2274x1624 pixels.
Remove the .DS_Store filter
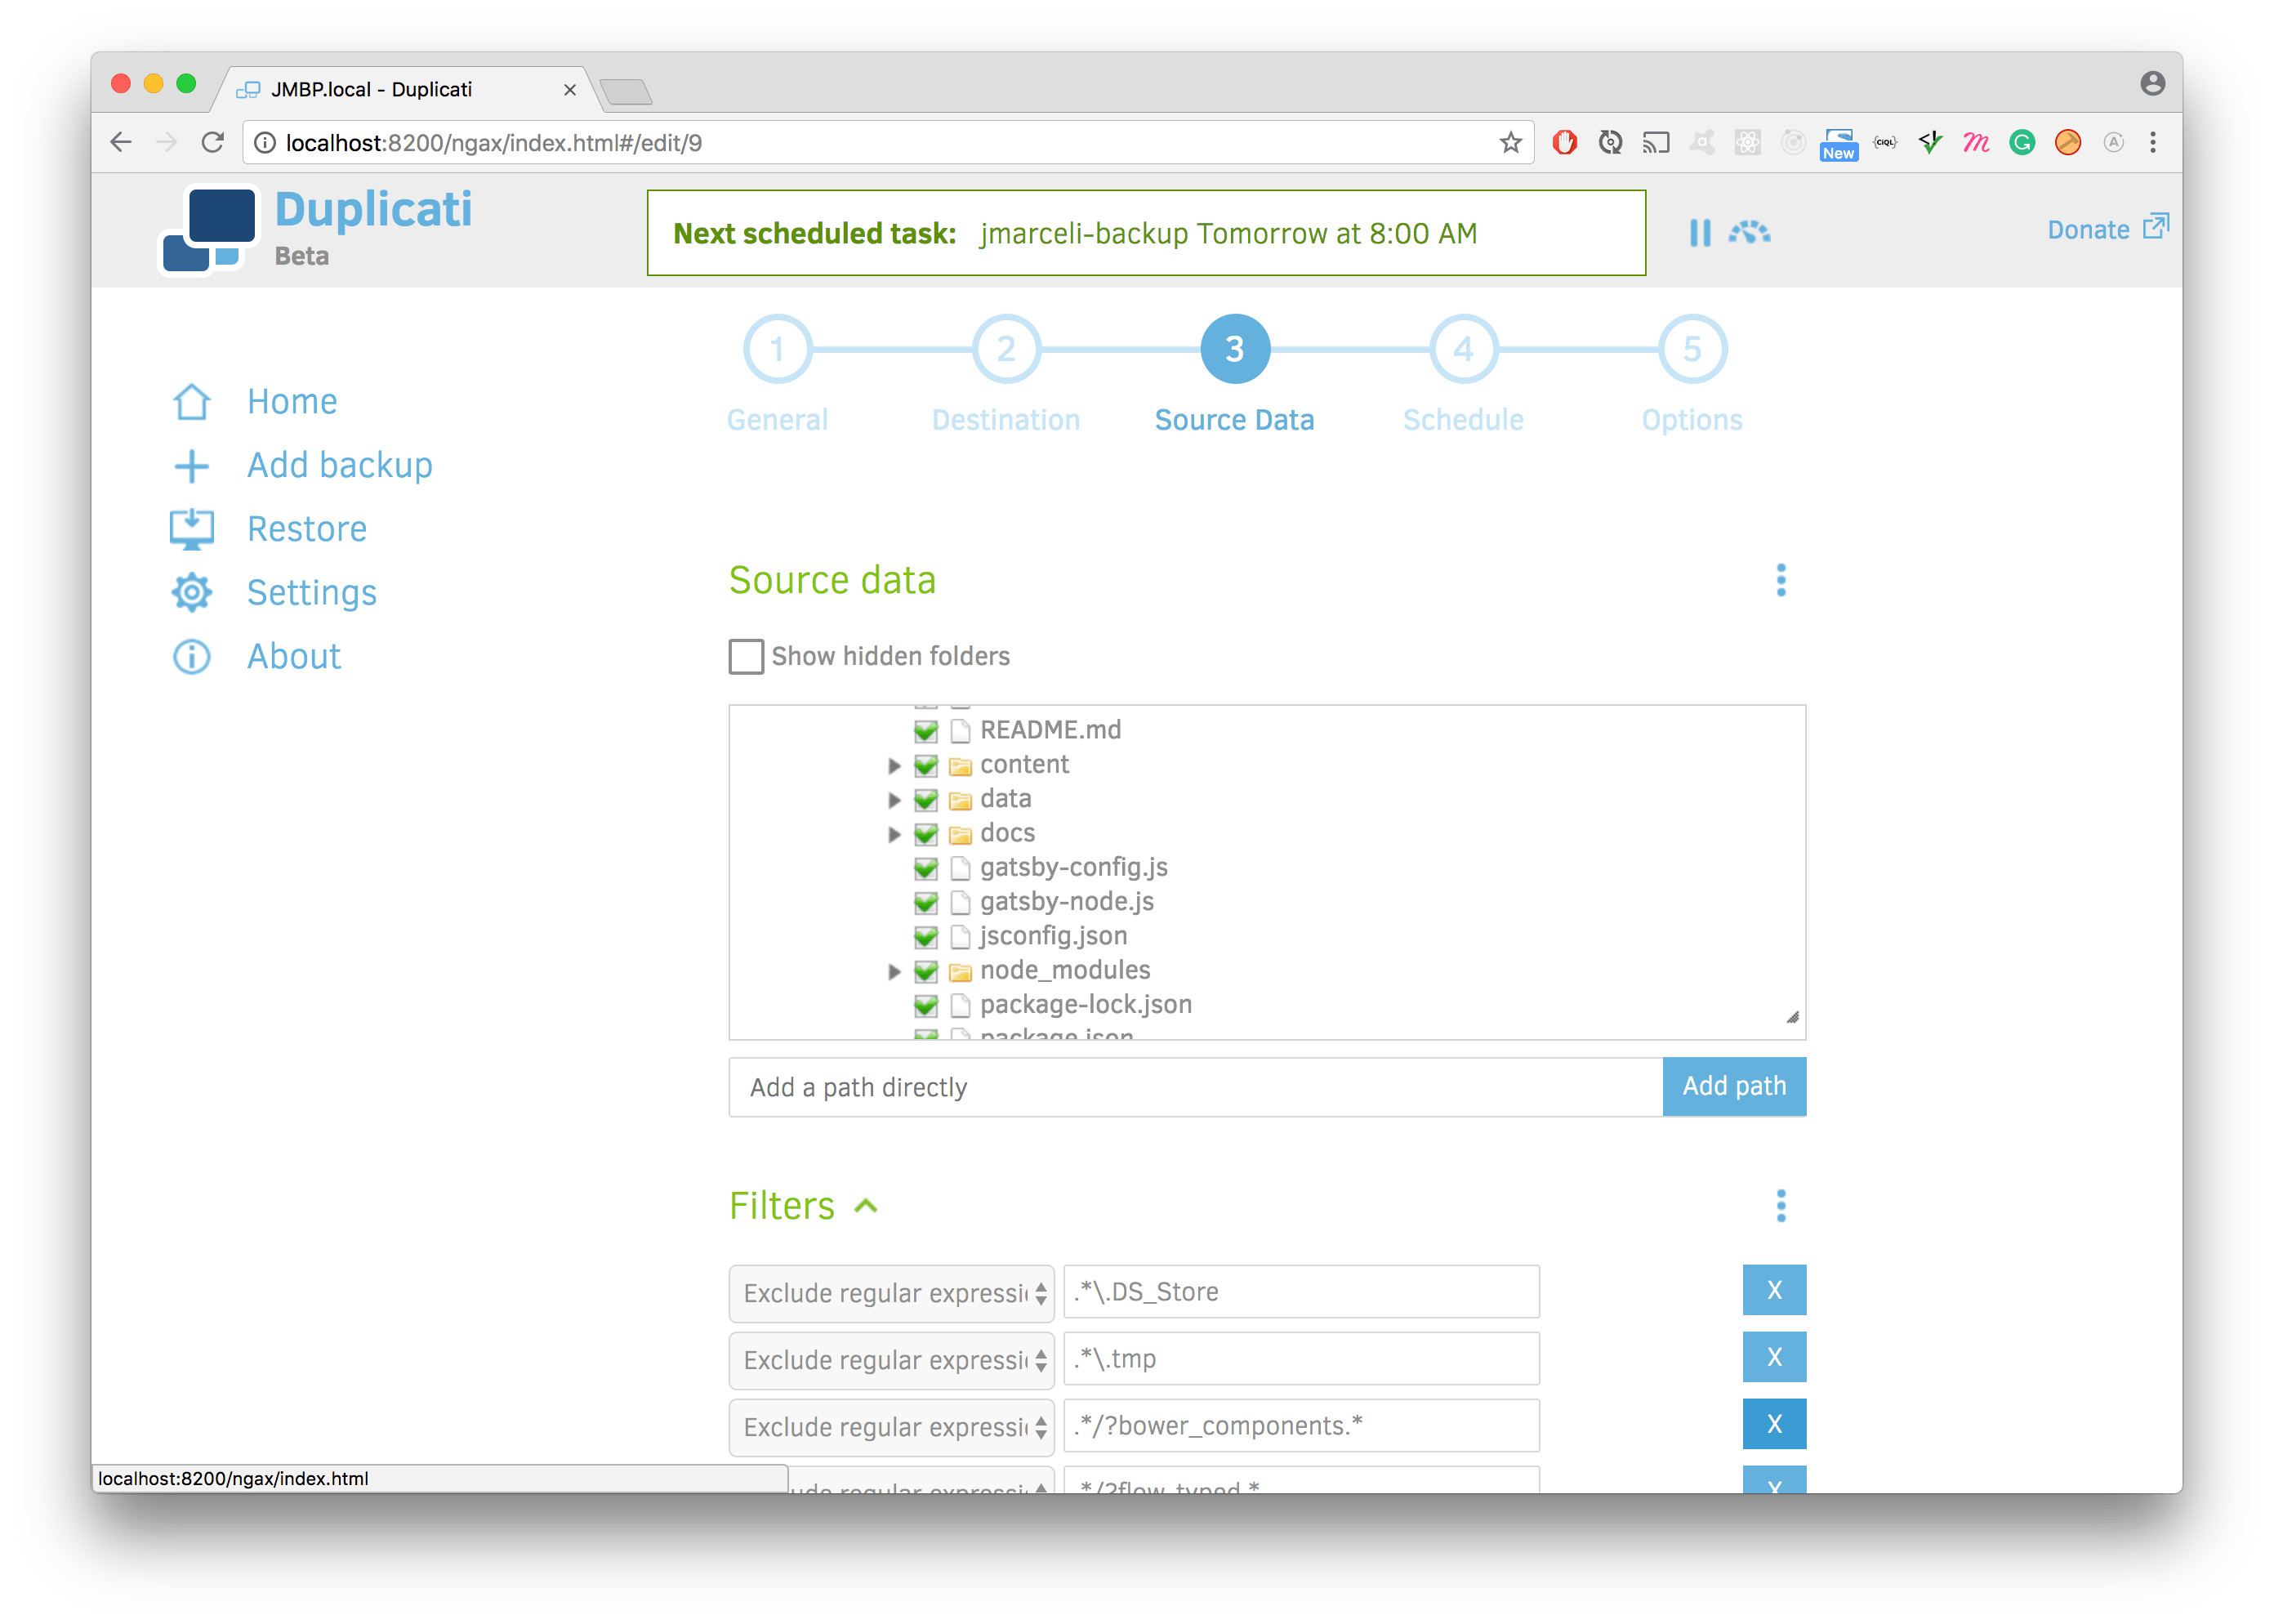[x=1774, y=1290]
